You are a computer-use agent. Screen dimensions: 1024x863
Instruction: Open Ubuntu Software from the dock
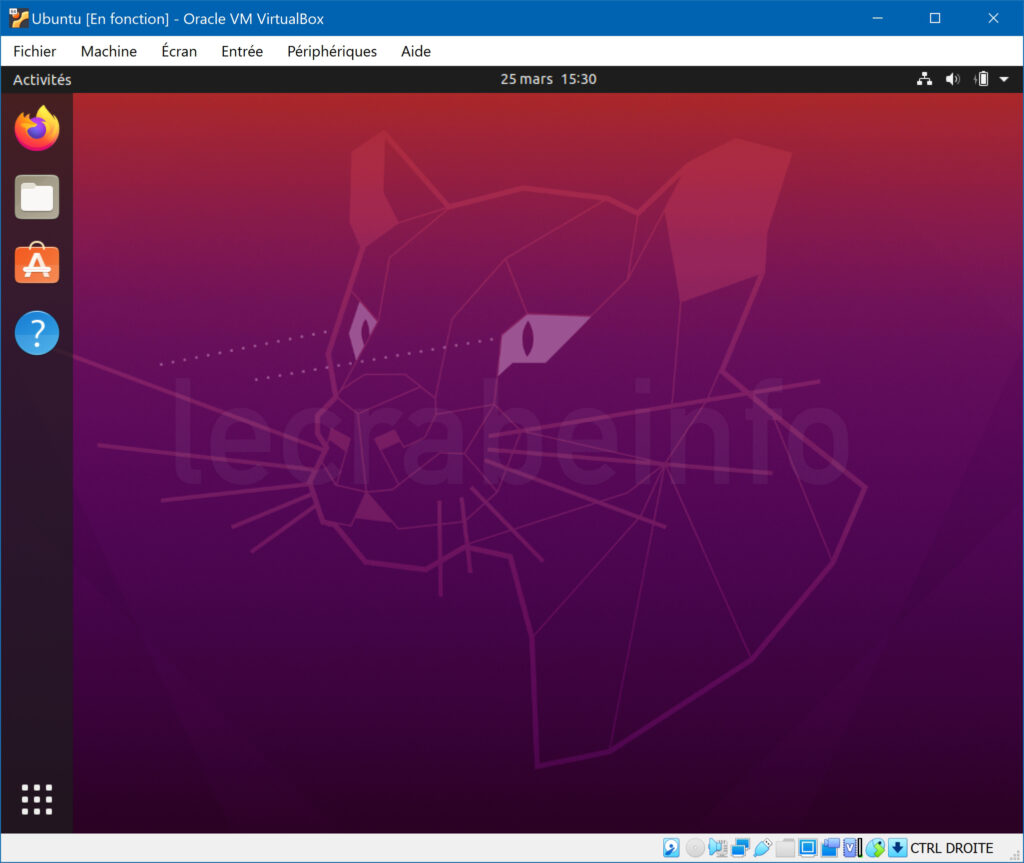[x=37, y=263]
